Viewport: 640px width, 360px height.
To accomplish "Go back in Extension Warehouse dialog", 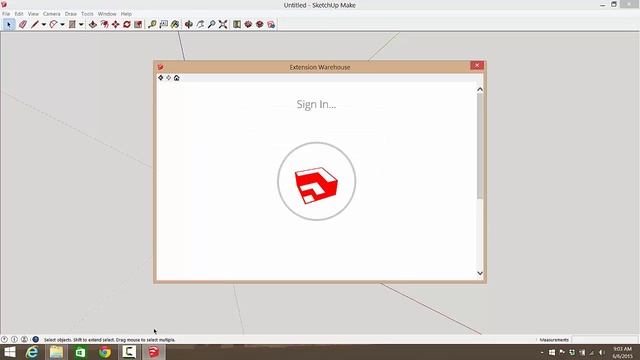I will 160,78.
